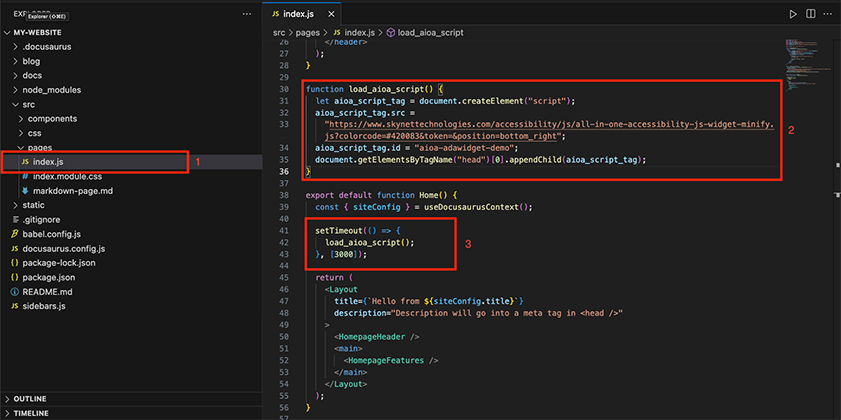Image resolution: width=841 pixels, height=420 pixels.
Task: Click the "aioa-adawidget-demo" id string
Action: [466, 148]
